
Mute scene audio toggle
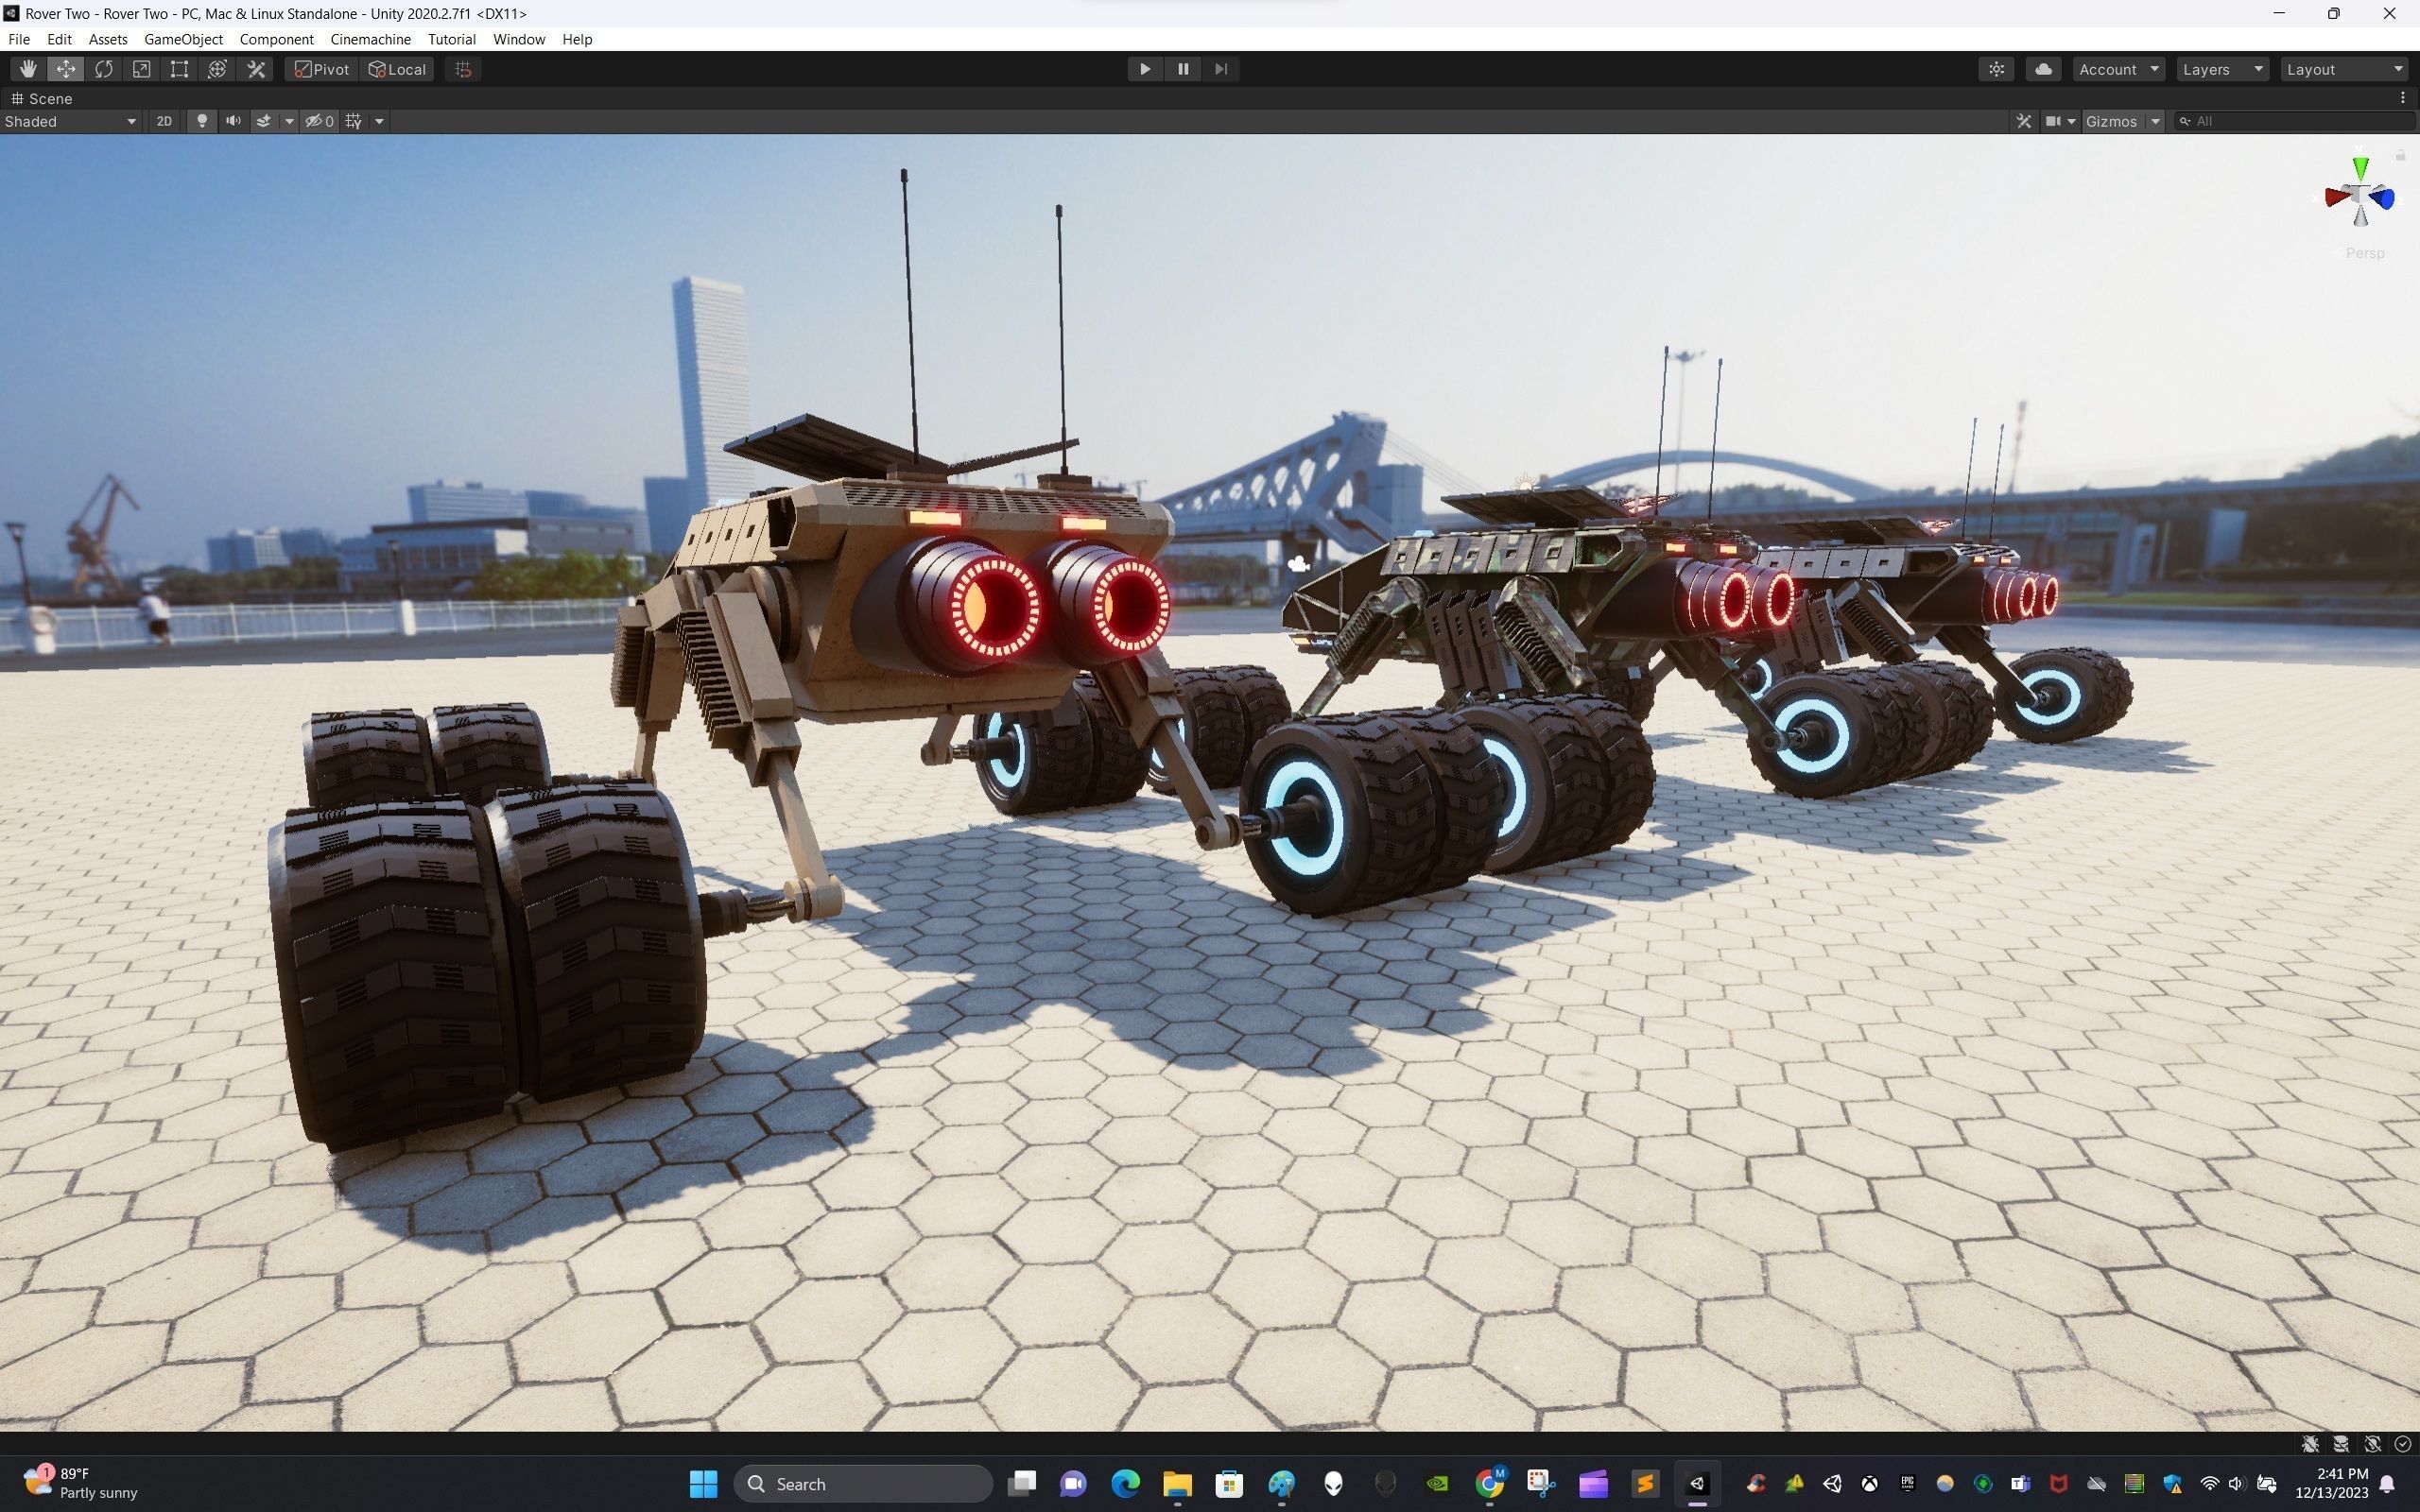[233, 121]
